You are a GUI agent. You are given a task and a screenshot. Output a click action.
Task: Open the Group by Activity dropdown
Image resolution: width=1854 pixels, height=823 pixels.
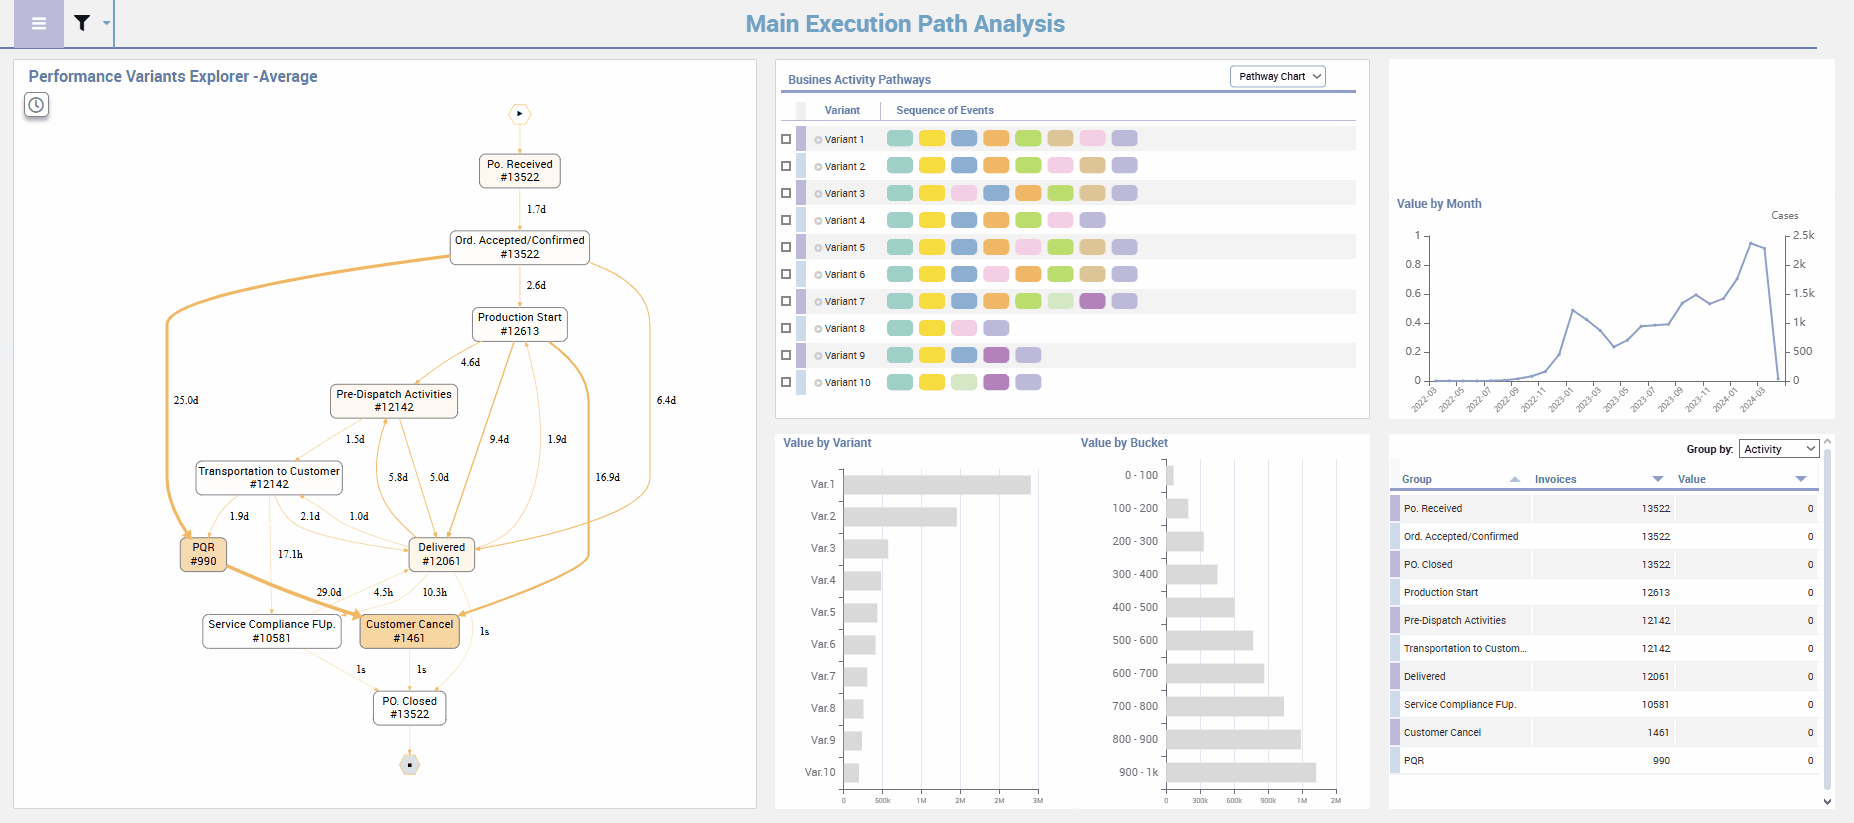[x=1779, y=449]
